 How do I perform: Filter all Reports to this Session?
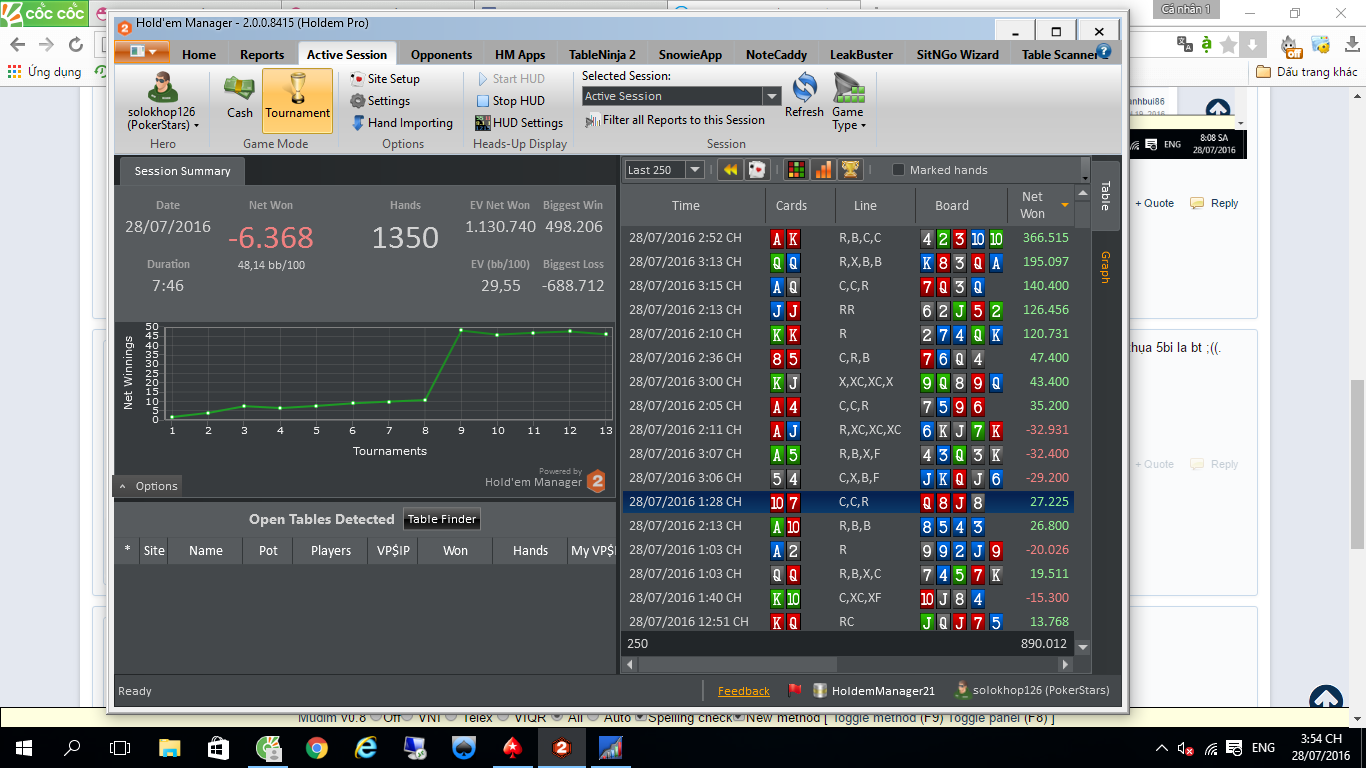click(675, 120)
